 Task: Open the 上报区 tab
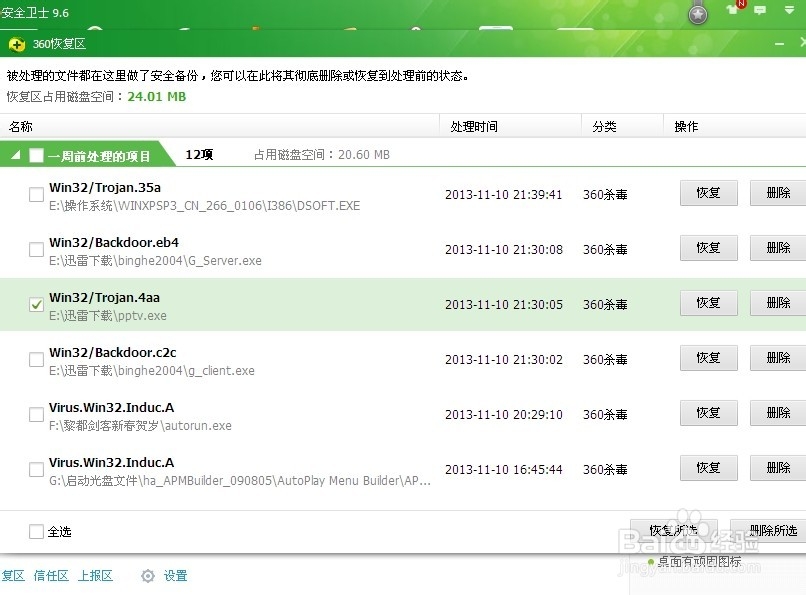[x=95, y=576]
